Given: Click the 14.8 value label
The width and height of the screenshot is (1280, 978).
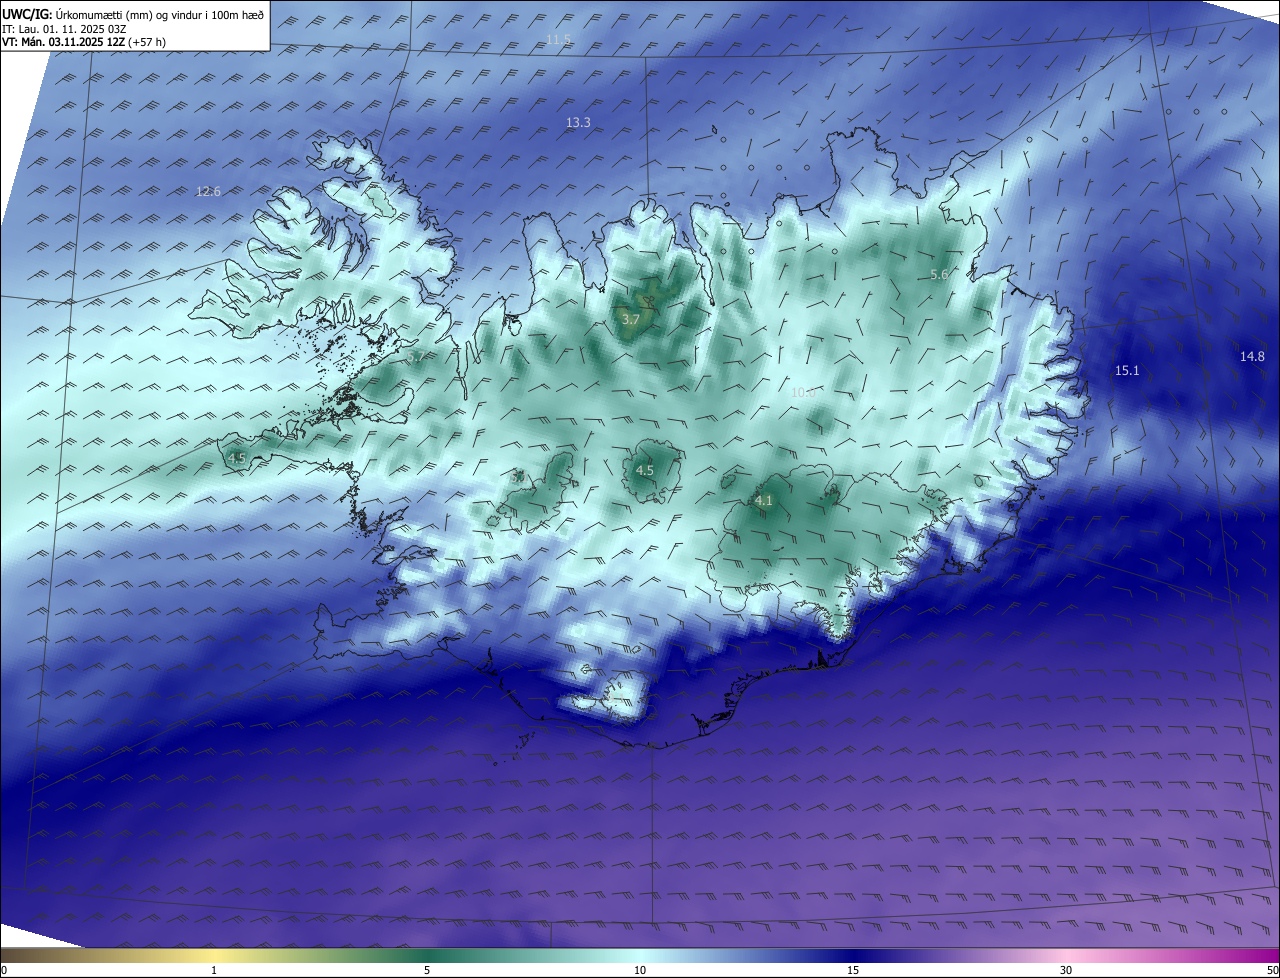Looking at the screenshot, I should point(1252,356).
